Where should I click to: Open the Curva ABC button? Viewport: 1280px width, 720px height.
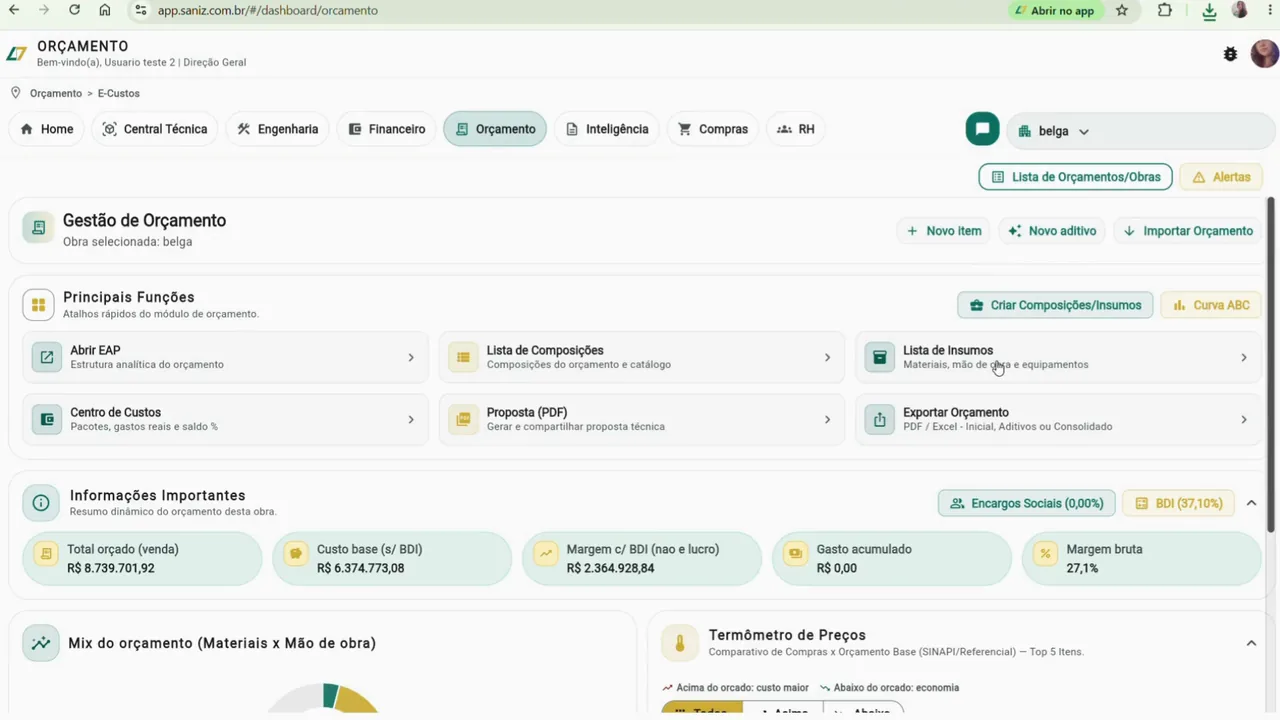click(x=1211, y=305)
